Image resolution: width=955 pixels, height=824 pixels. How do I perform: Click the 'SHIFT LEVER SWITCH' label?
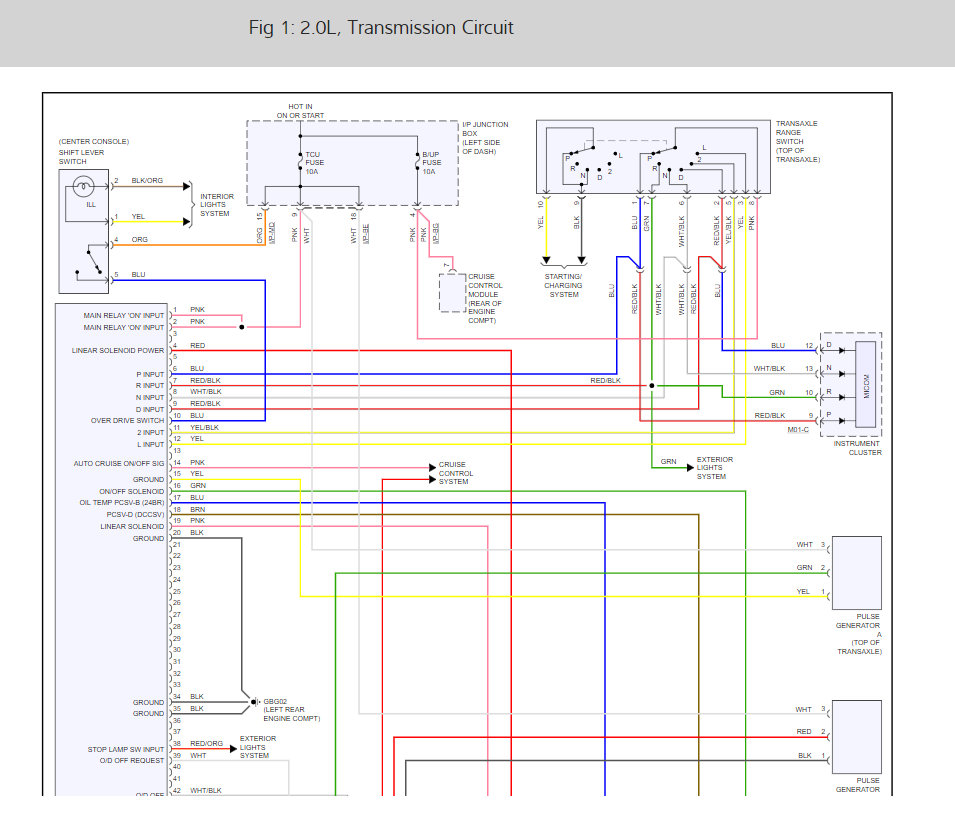(x=81, y=157)
